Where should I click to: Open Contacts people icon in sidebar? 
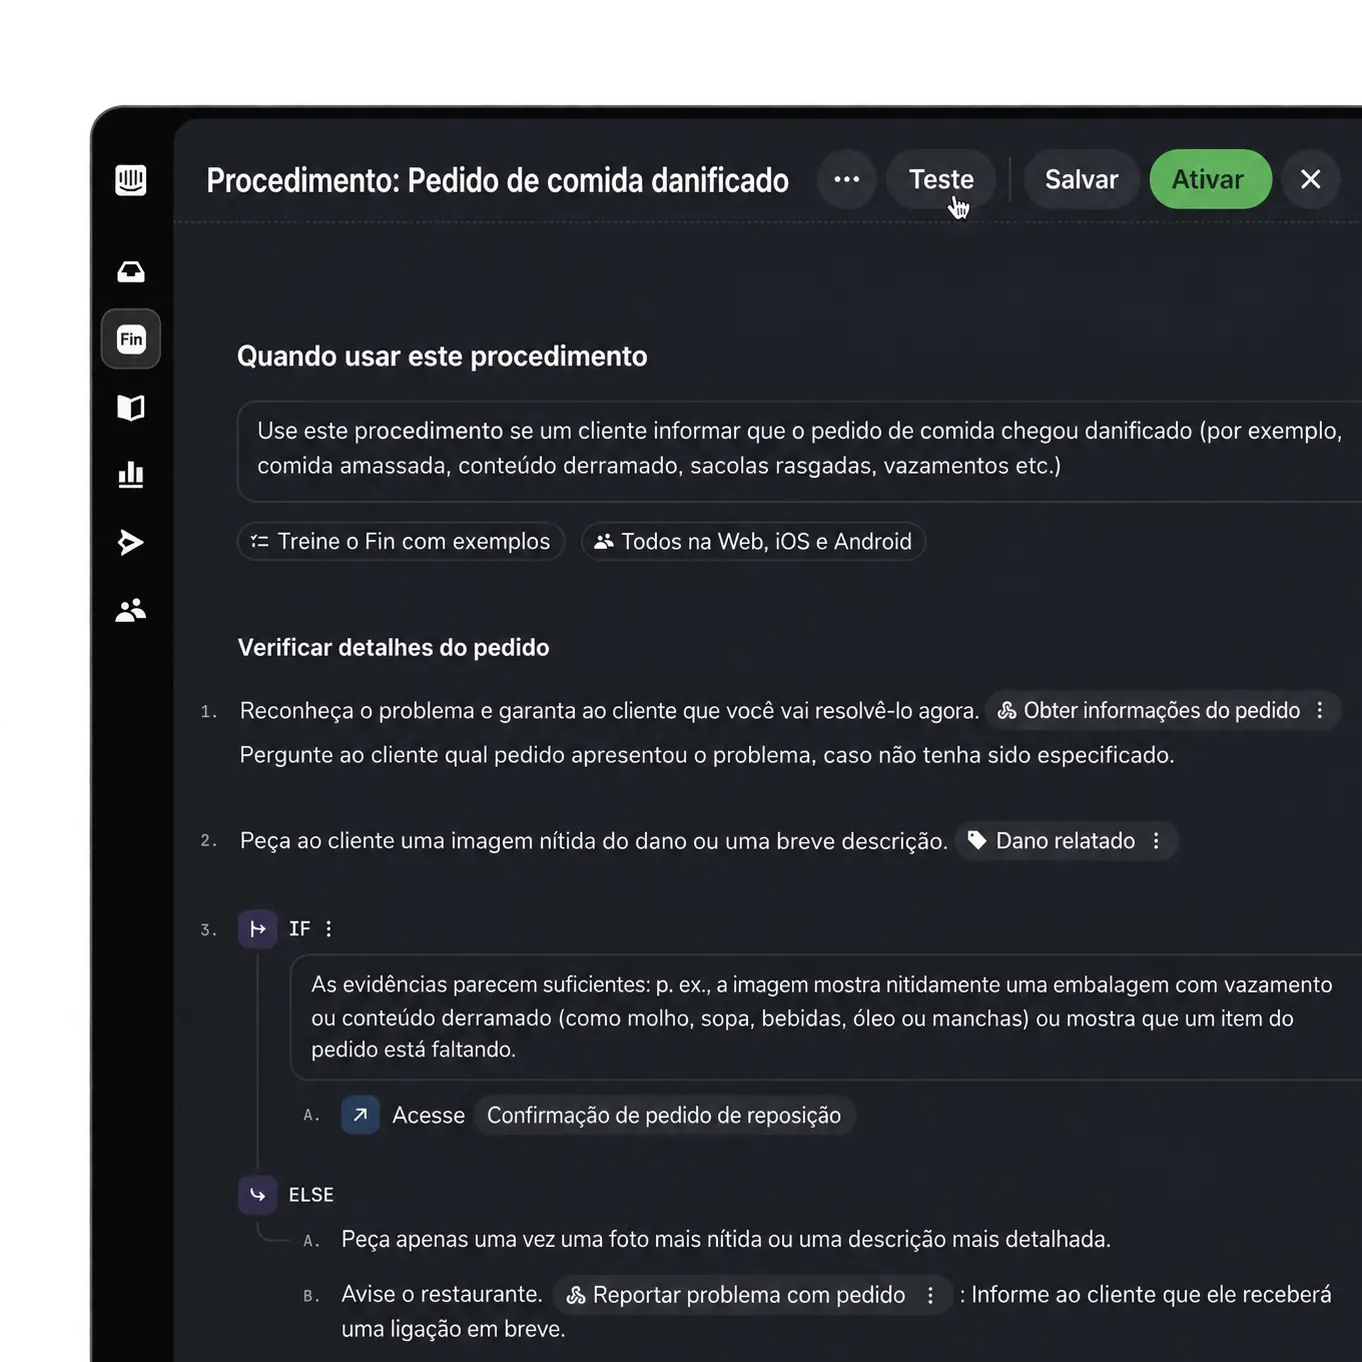coord(131,610)
